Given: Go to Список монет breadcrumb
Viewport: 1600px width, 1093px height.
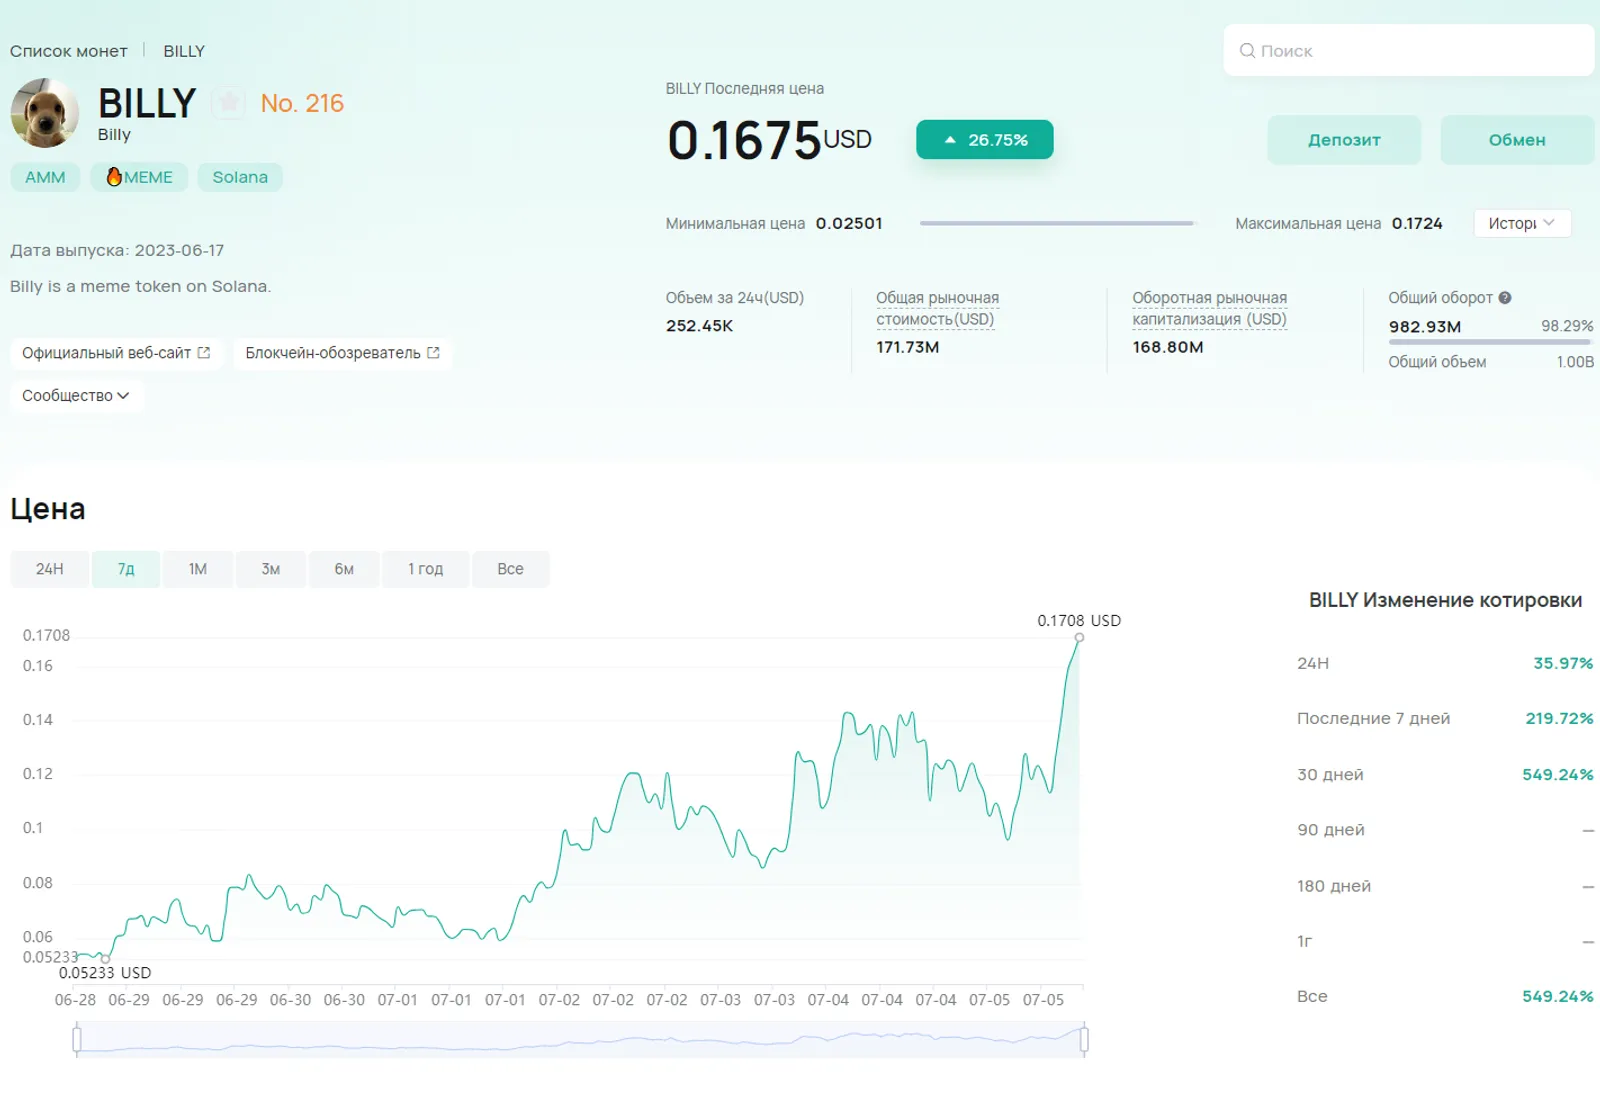Looking at the screenshot, I should click(69, 51).
